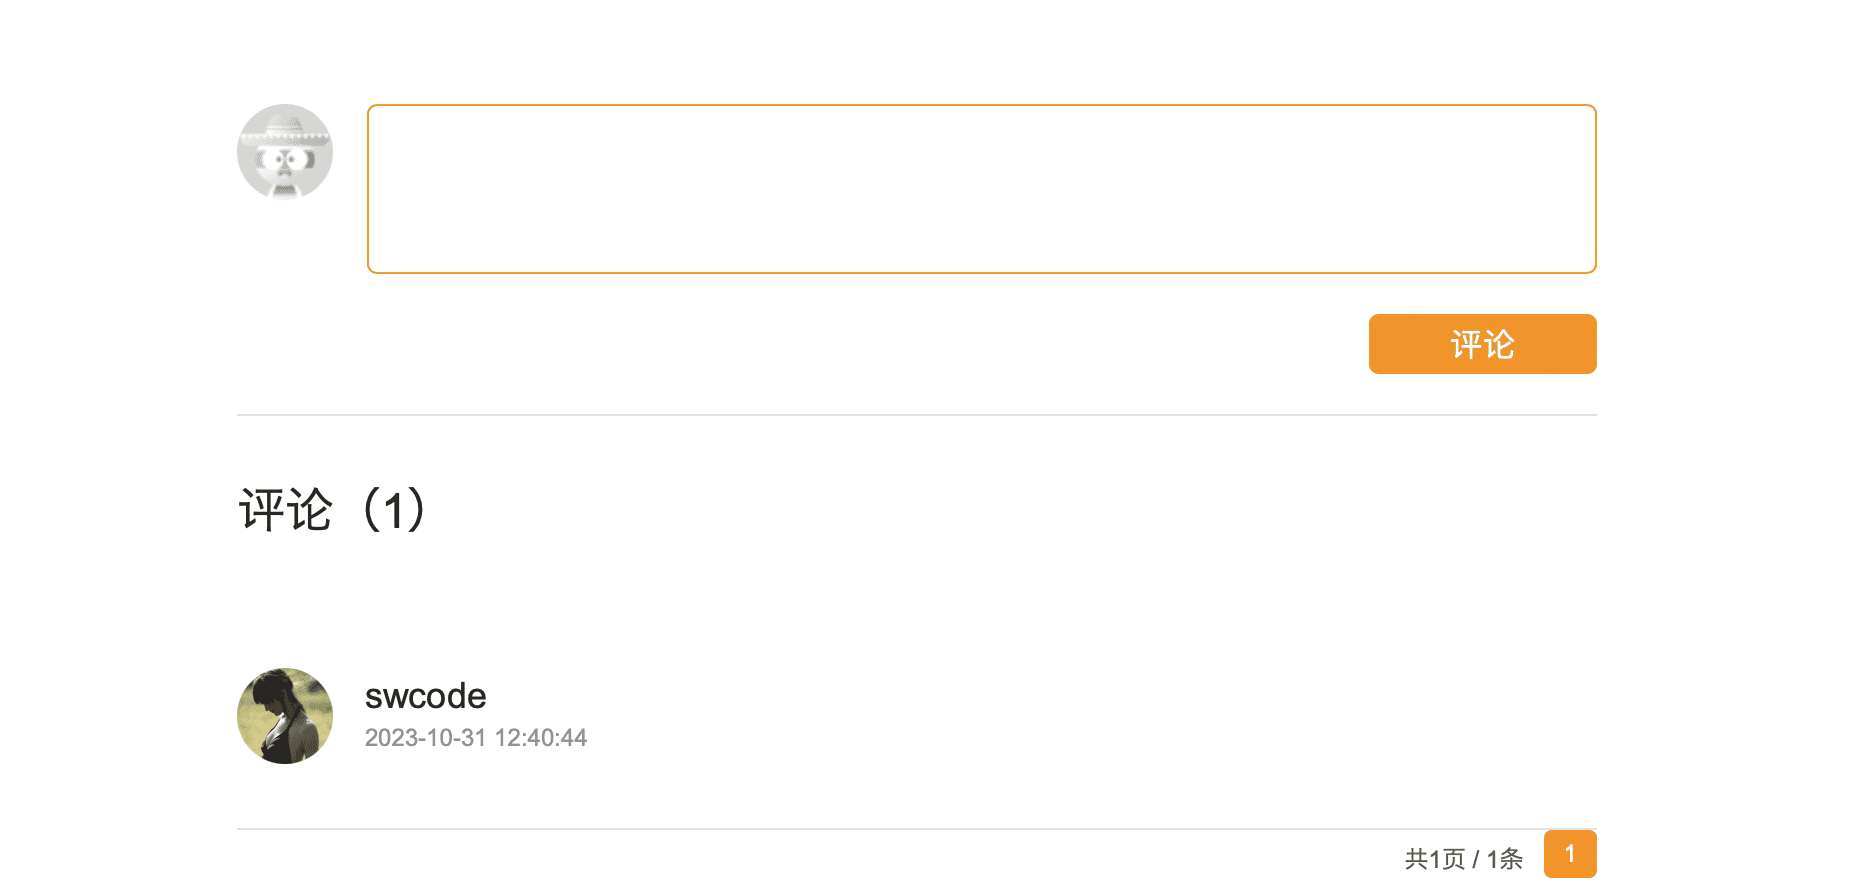Click the date 2023-10-31 under swcode

point(425,738)
